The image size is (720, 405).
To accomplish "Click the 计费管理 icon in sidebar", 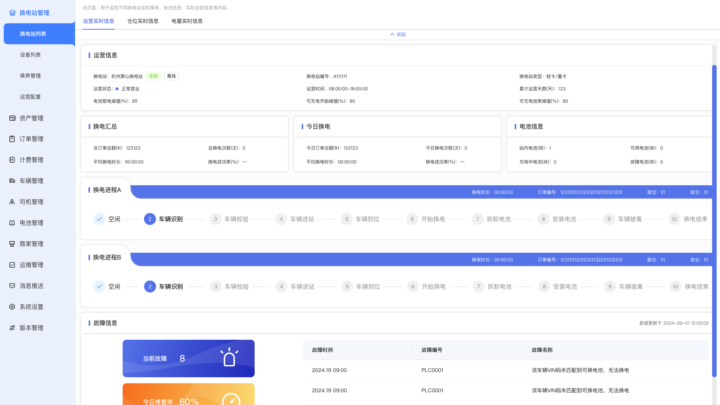I will click(x=11, y=160).
